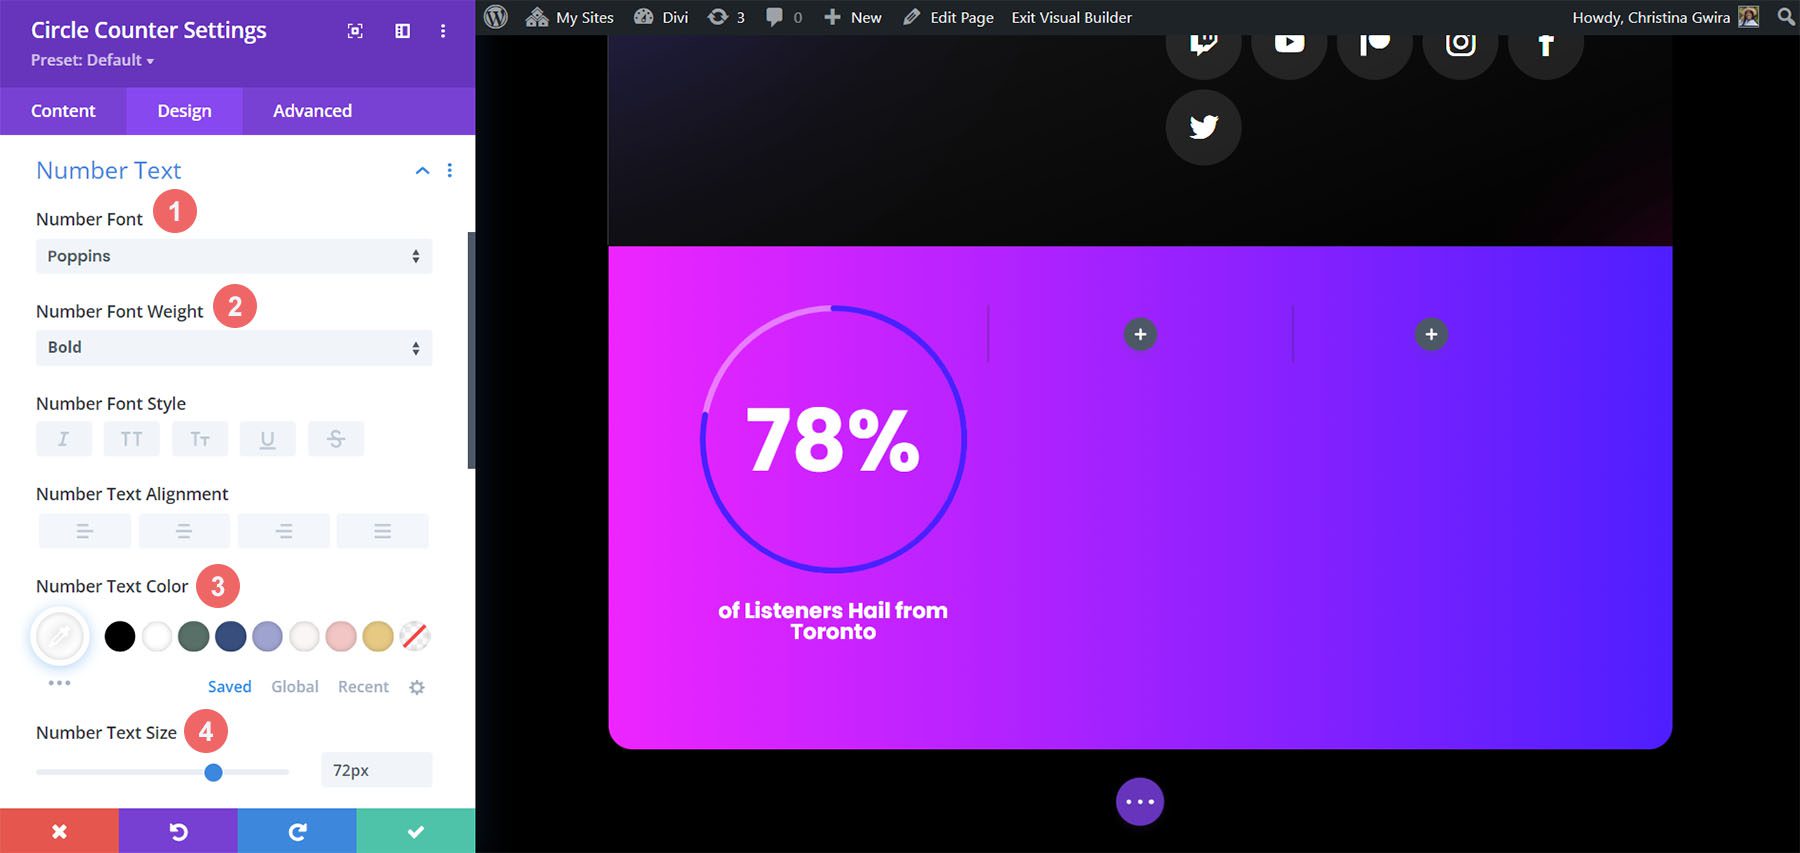Click the transparent no-color swatch
The height and width of the screenshot is (853, 1800).
[x=415, y=636]
